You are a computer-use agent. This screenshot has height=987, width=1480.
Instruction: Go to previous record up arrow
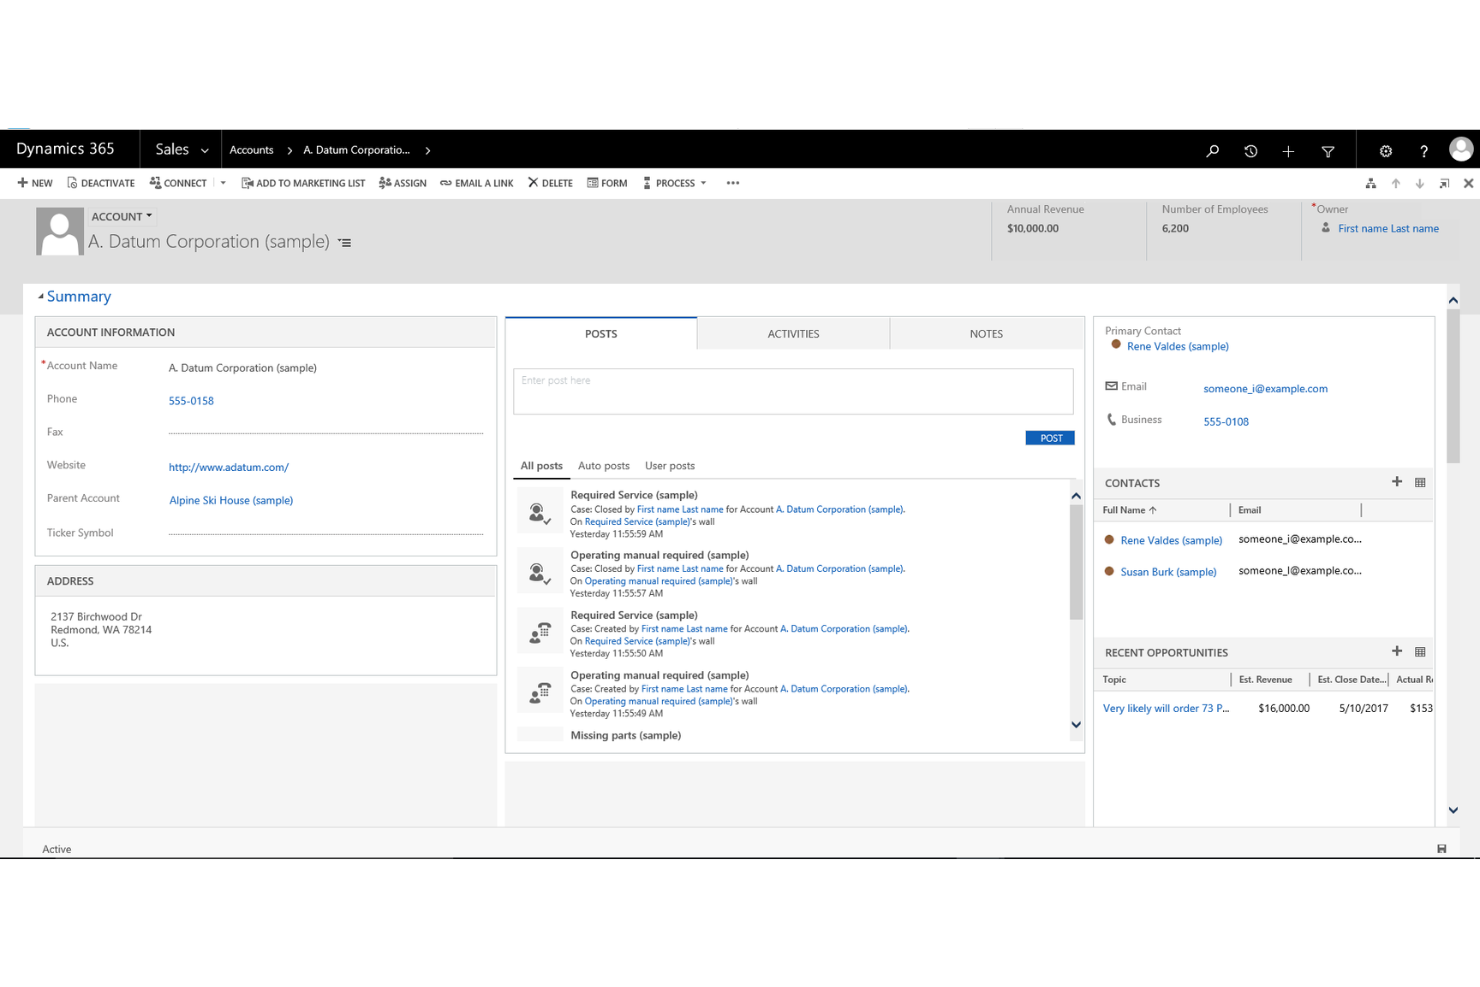[x=1396, y=183]
